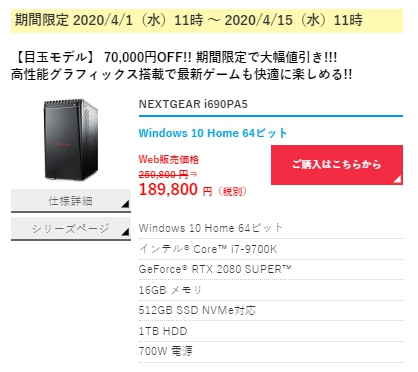The height and width of the screenshot is (372, 418).
Task: Click the GeForce RTX 2080 SUPER spec line
Action: coord(215,269)
